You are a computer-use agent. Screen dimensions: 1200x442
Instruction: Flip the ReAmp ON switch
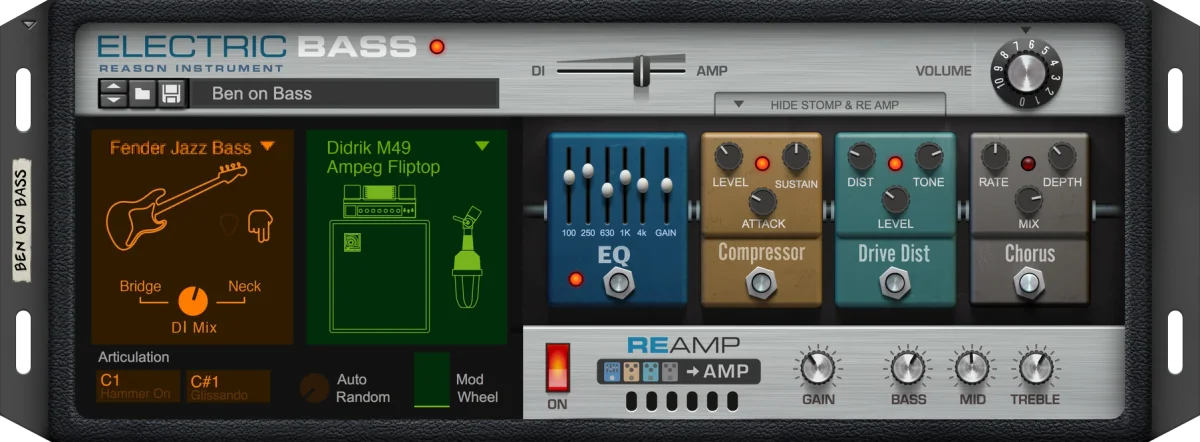tap(557, 369)
